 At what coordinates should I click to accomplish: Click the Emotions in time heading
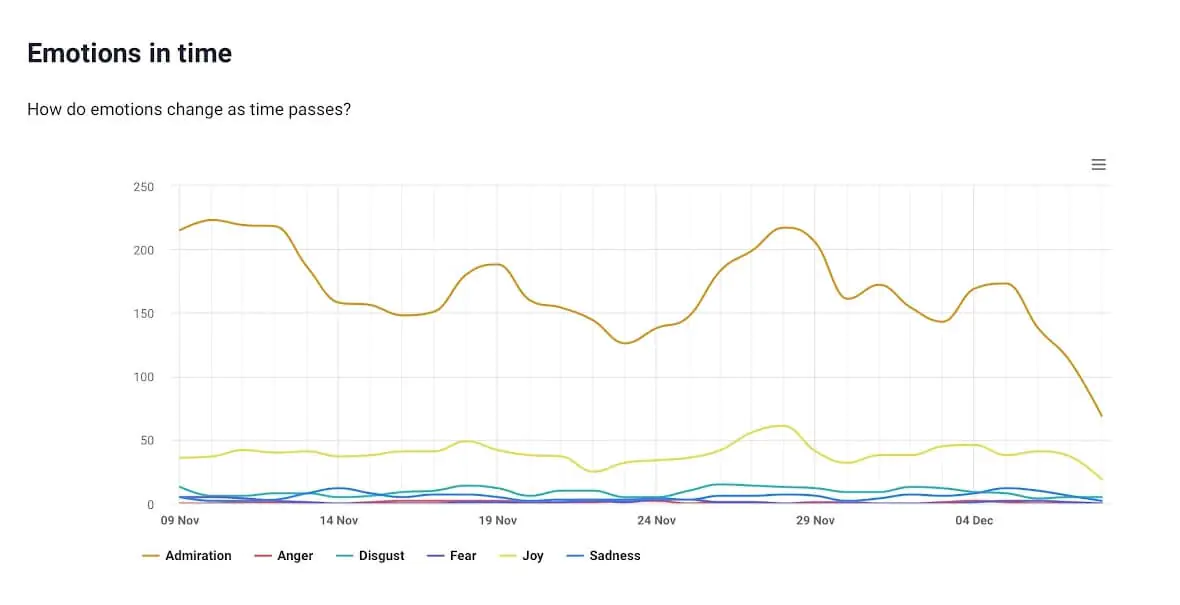(129, 53)
